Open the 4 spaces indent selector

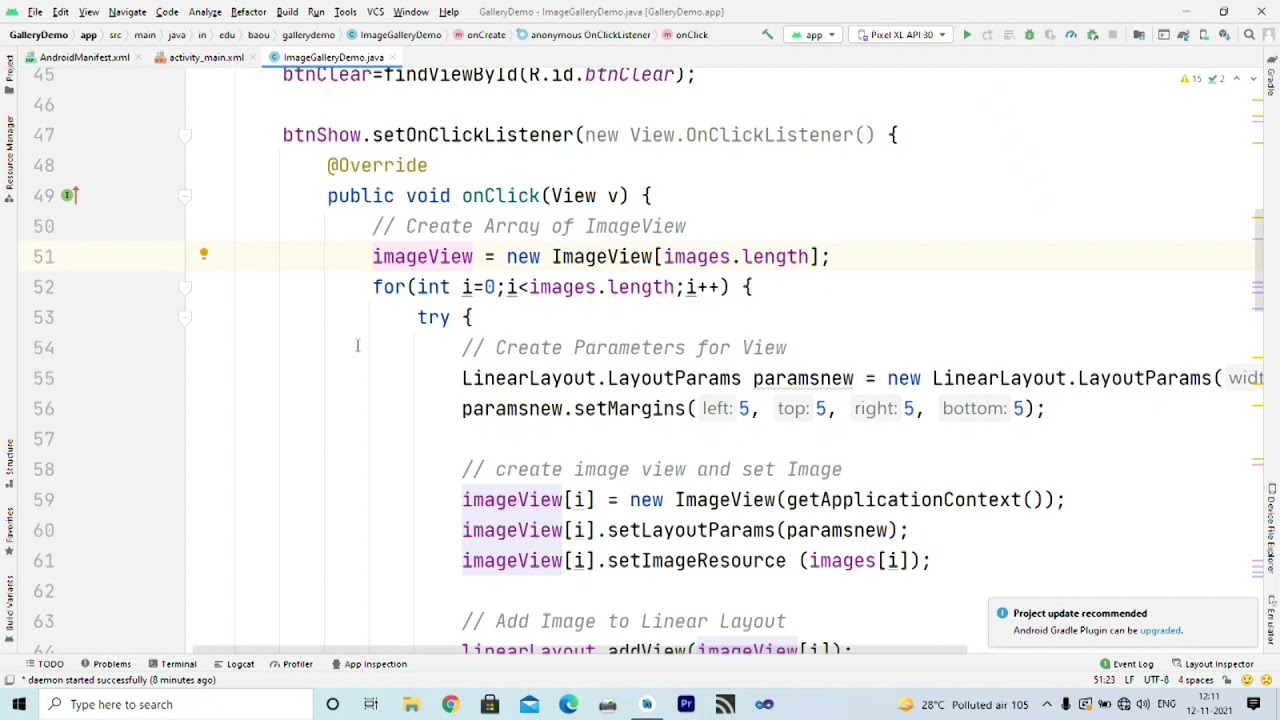pyautogui.click(x=1197, y=680)
